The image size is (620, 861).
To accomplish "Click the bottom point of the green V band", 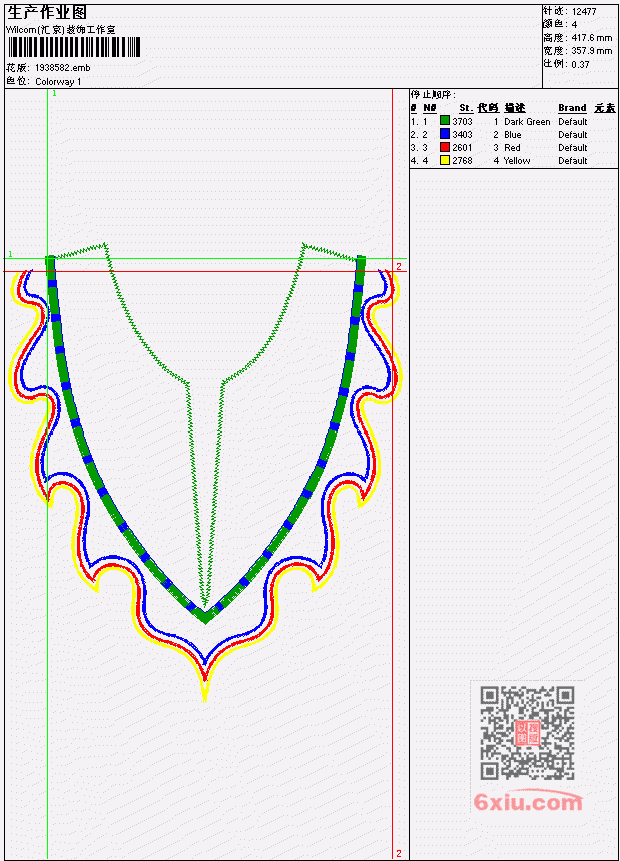I will [x=205, y=617].
